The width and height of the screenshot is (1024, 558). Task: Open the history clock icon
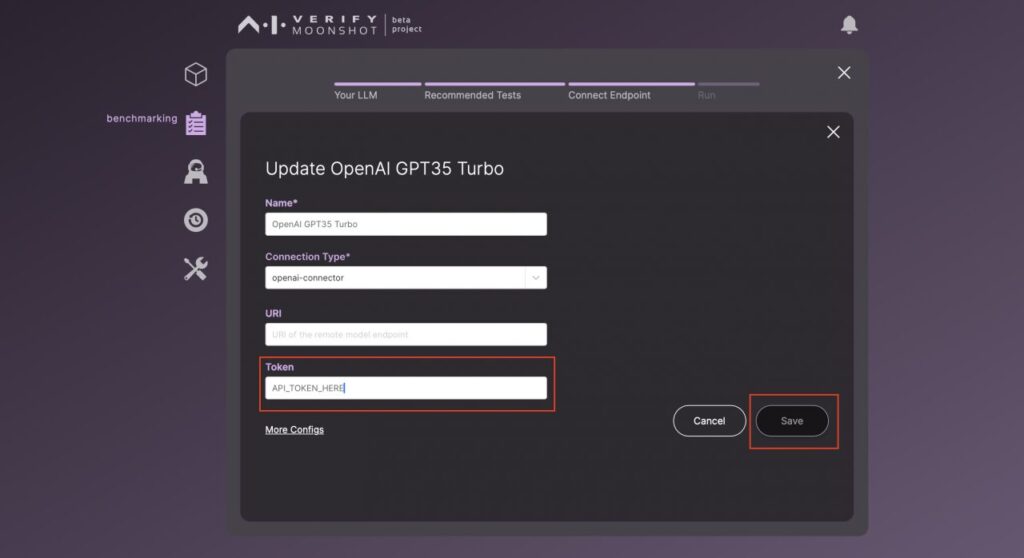tap(196, 220)
